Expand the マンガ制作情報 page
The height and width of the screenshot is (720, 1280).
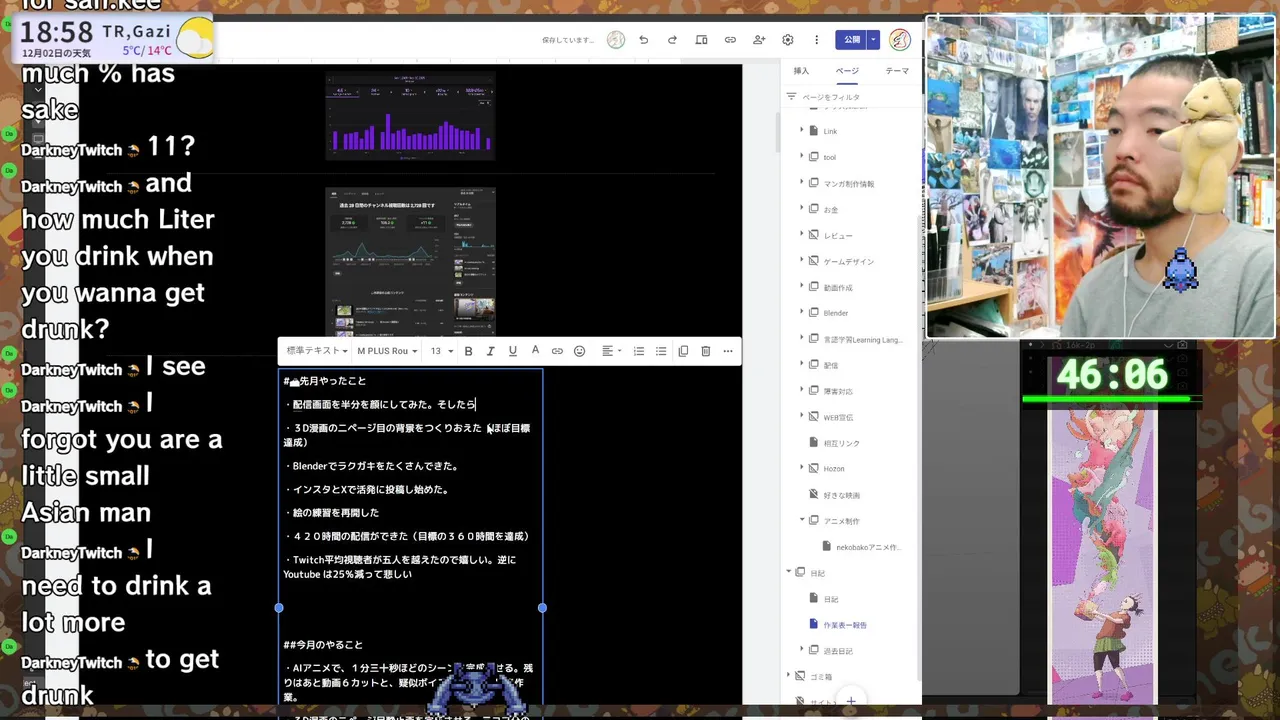[801, 183]
